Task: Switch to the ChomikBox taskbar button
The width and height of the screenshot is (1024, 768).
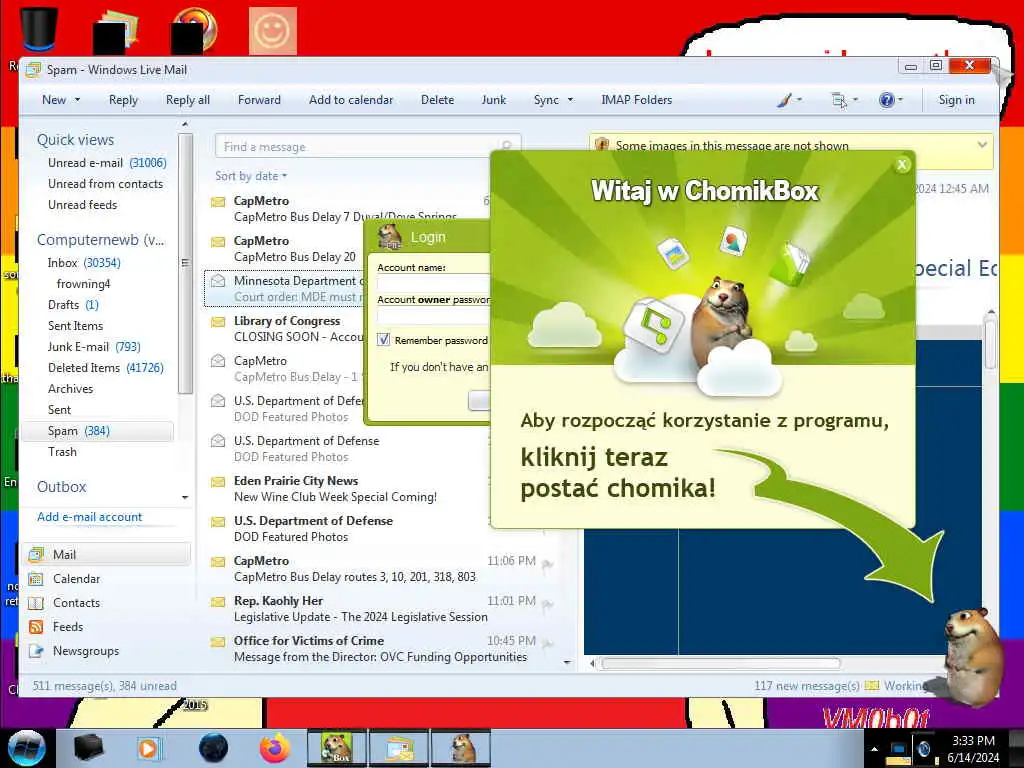Action: coord(337,748)
